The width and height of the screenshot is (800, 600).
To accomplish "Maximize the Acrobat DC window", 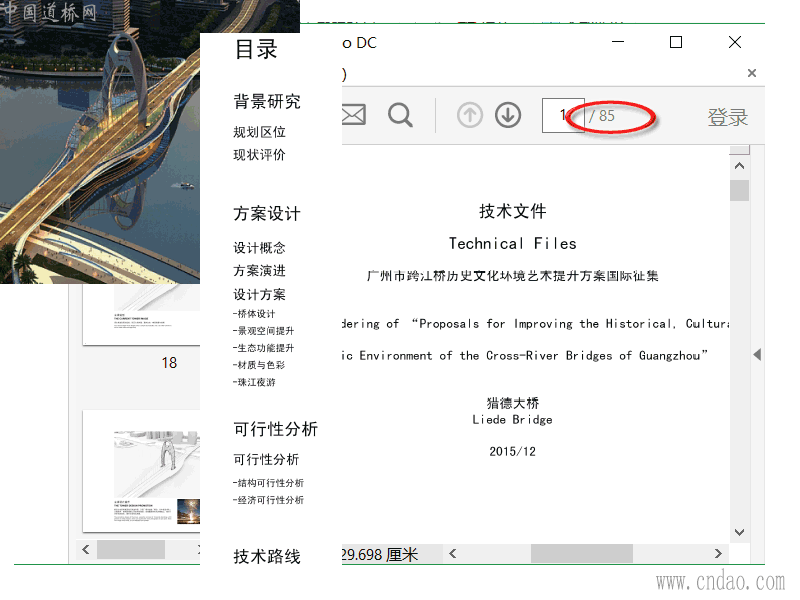I will (676, 42).
